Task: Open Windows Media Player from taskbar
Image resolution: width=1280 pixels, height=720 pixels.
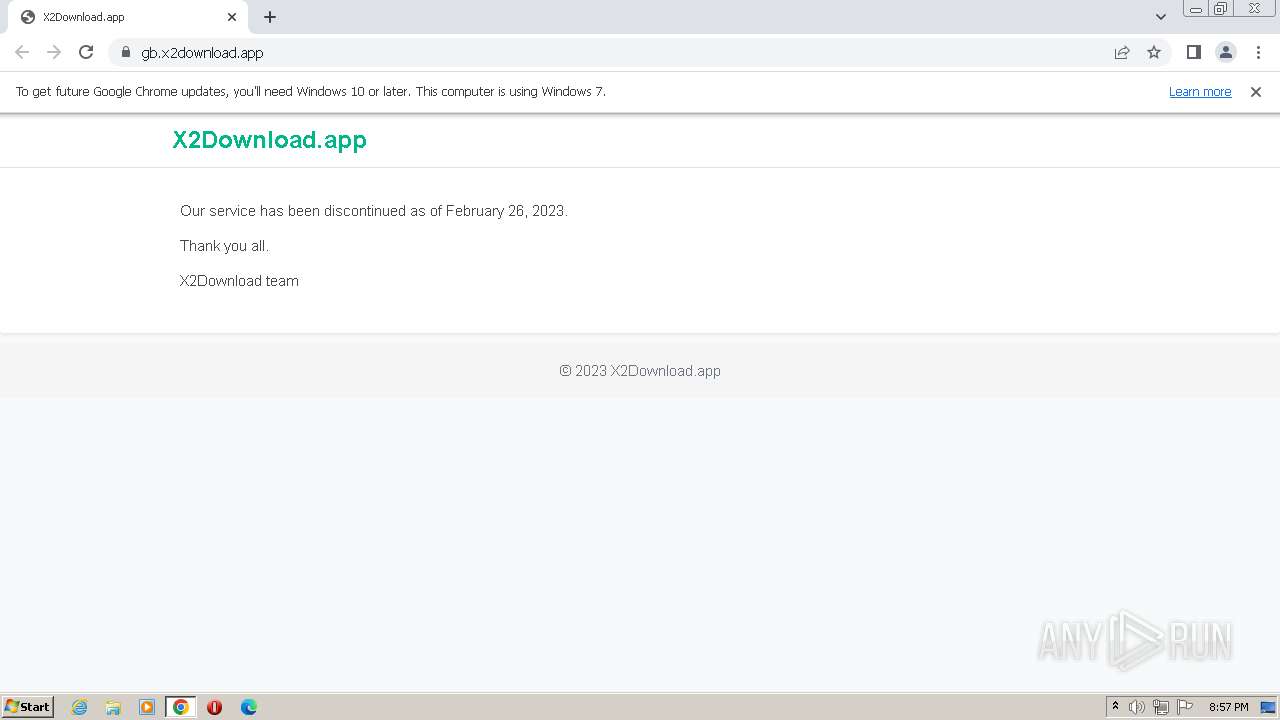Action: pyautogui.click(x=147, y=707)
